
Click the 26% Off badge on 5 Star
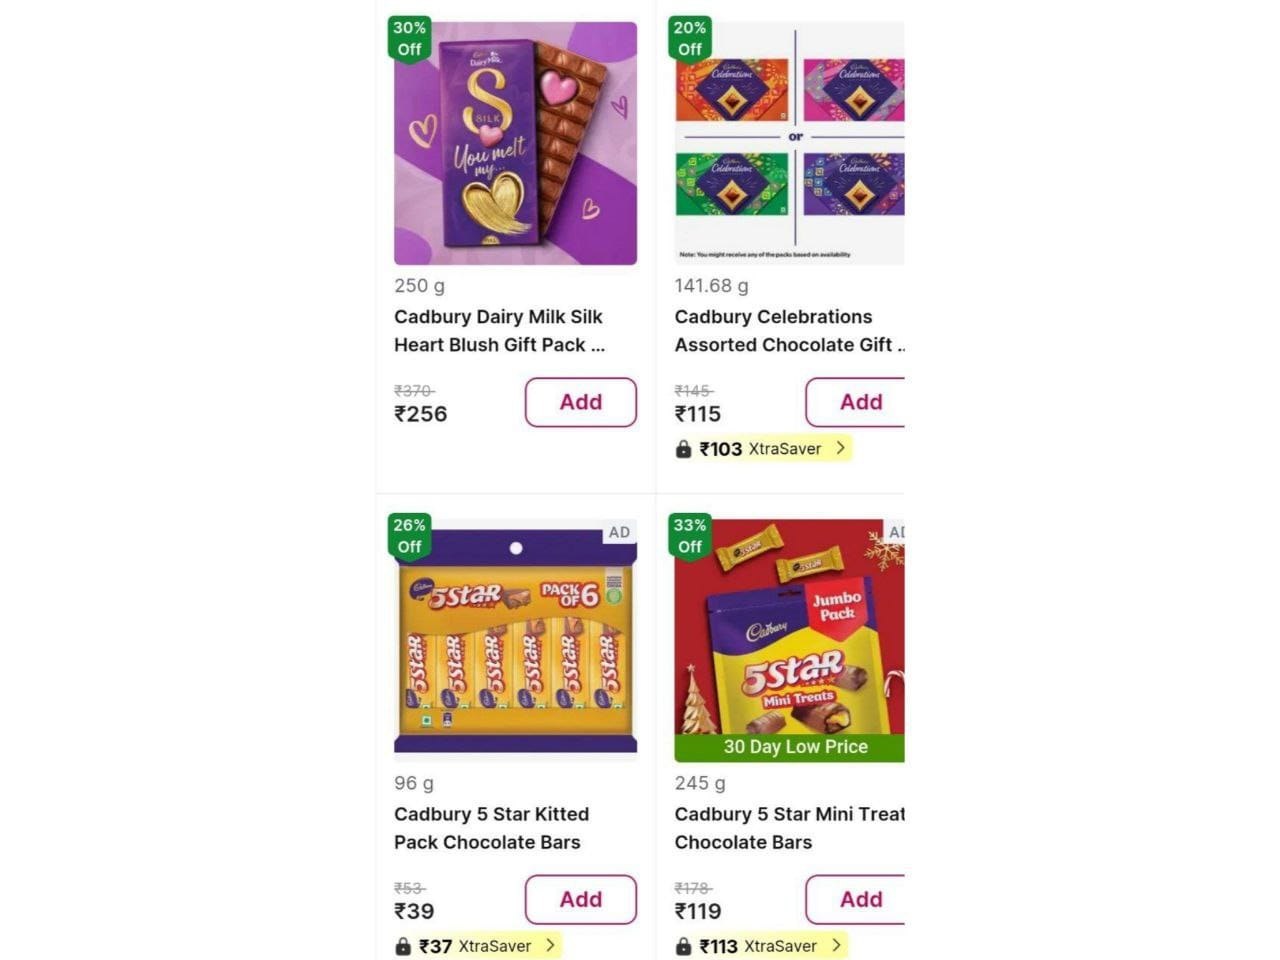pos(409,535)
